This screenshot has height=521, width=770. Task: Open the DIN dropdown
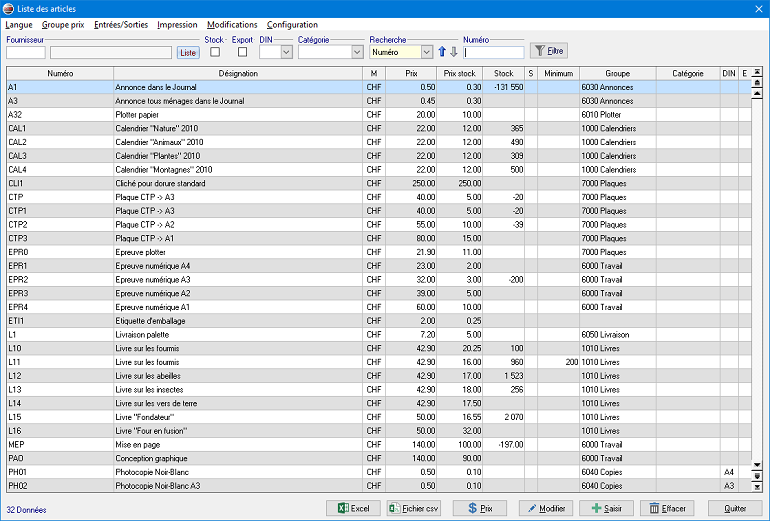(x=287, y=52)
